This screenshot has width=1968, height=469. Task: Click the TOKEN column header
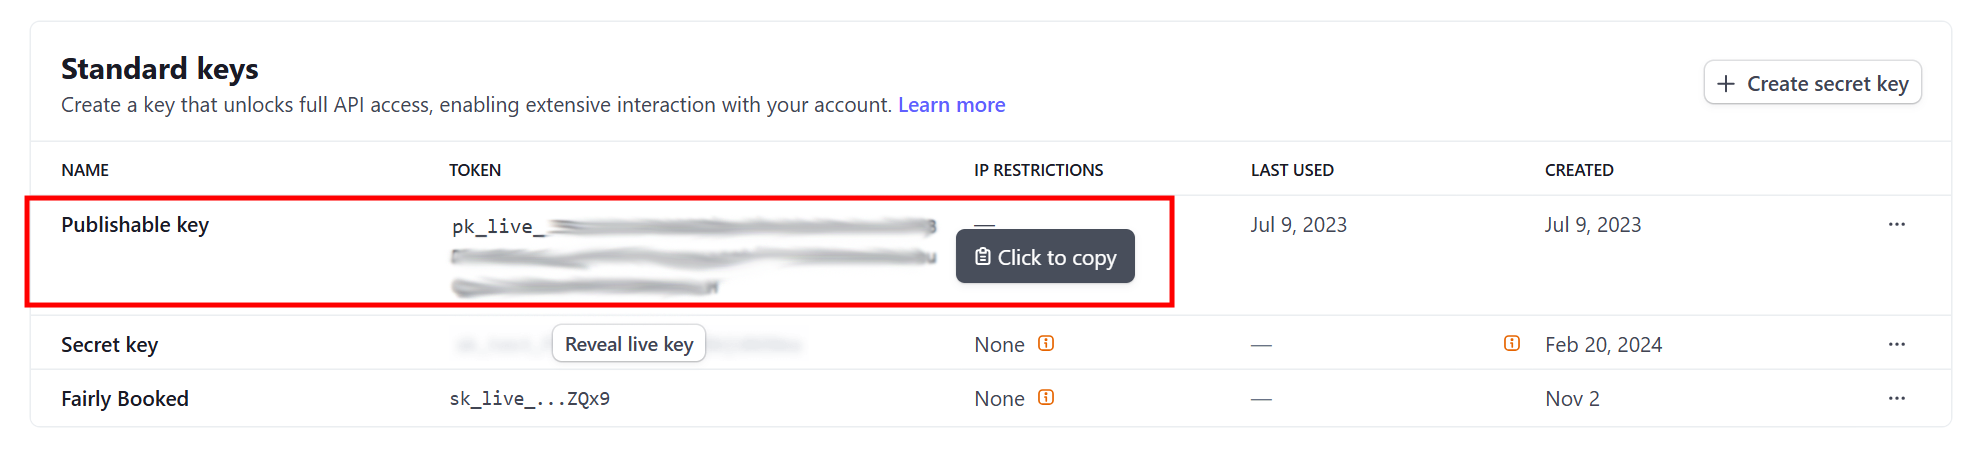(475, 170)
